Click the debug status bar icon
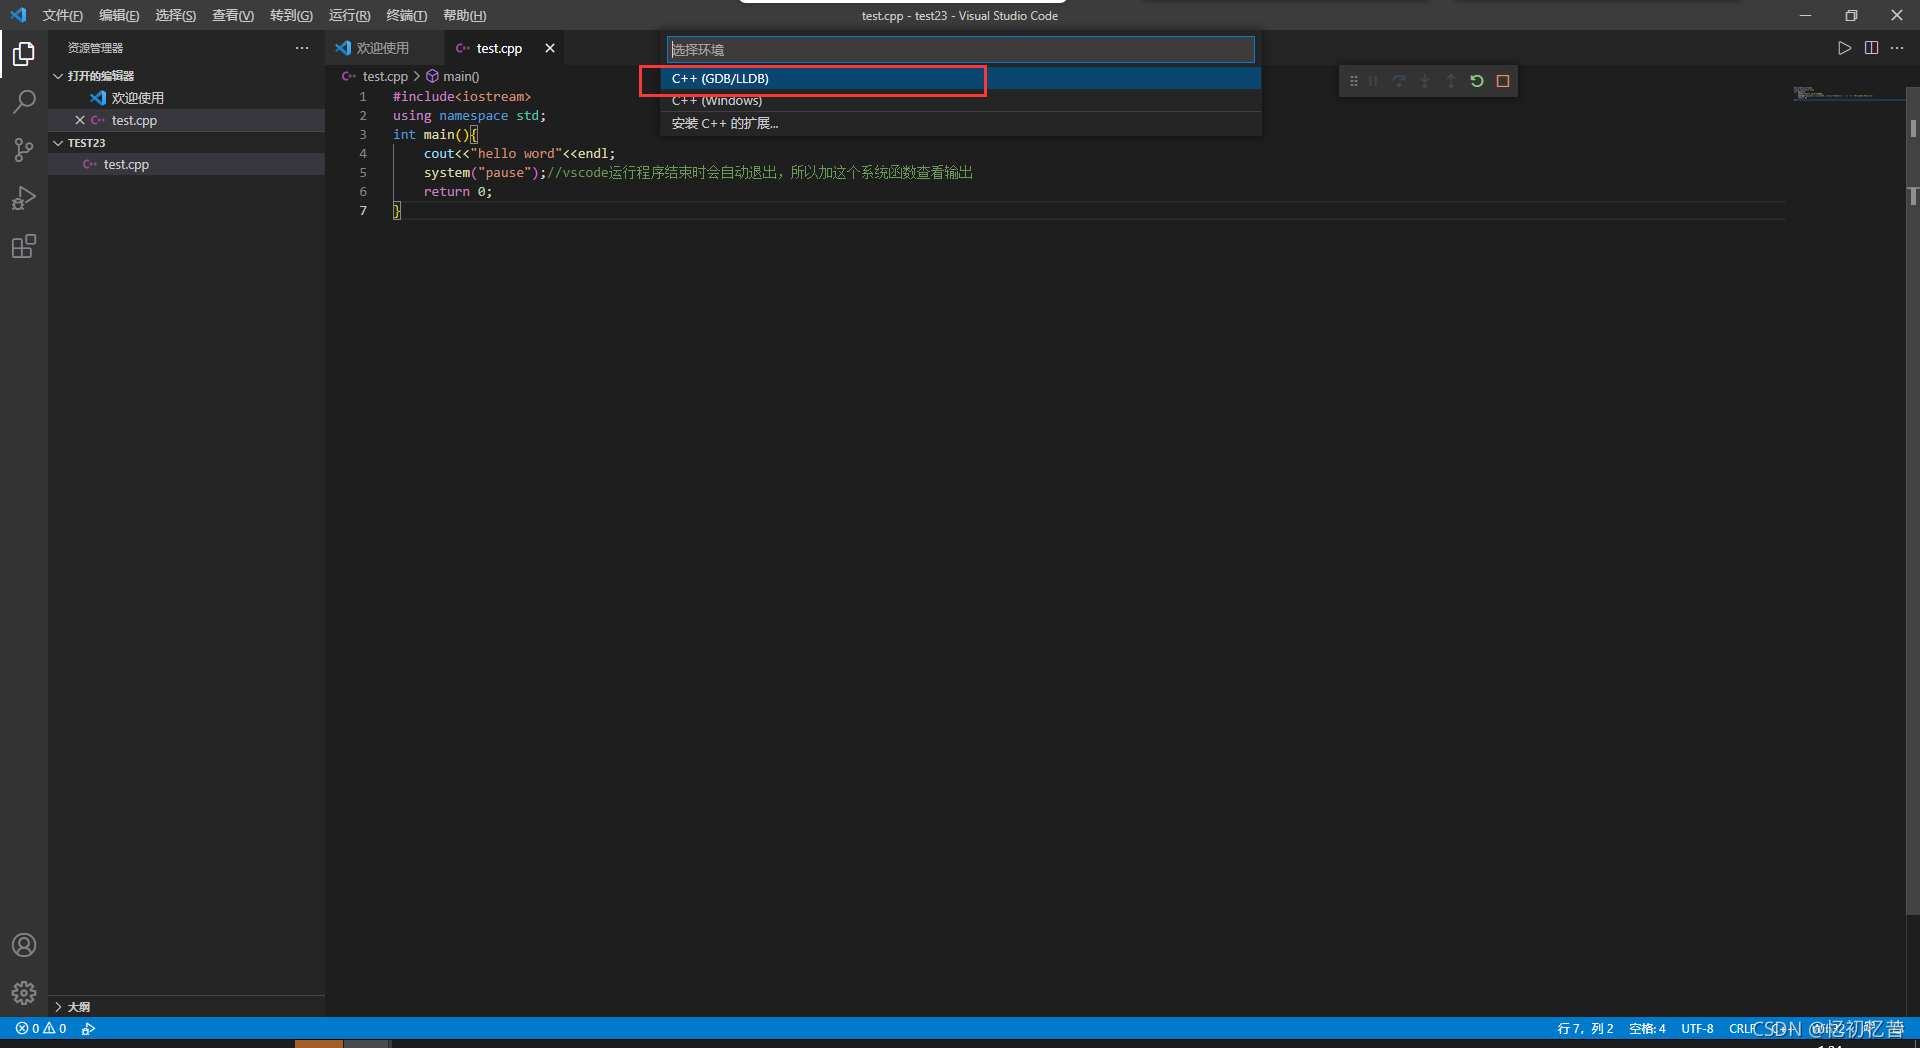1920x1048 pixels. click(x=89, y=1028)
